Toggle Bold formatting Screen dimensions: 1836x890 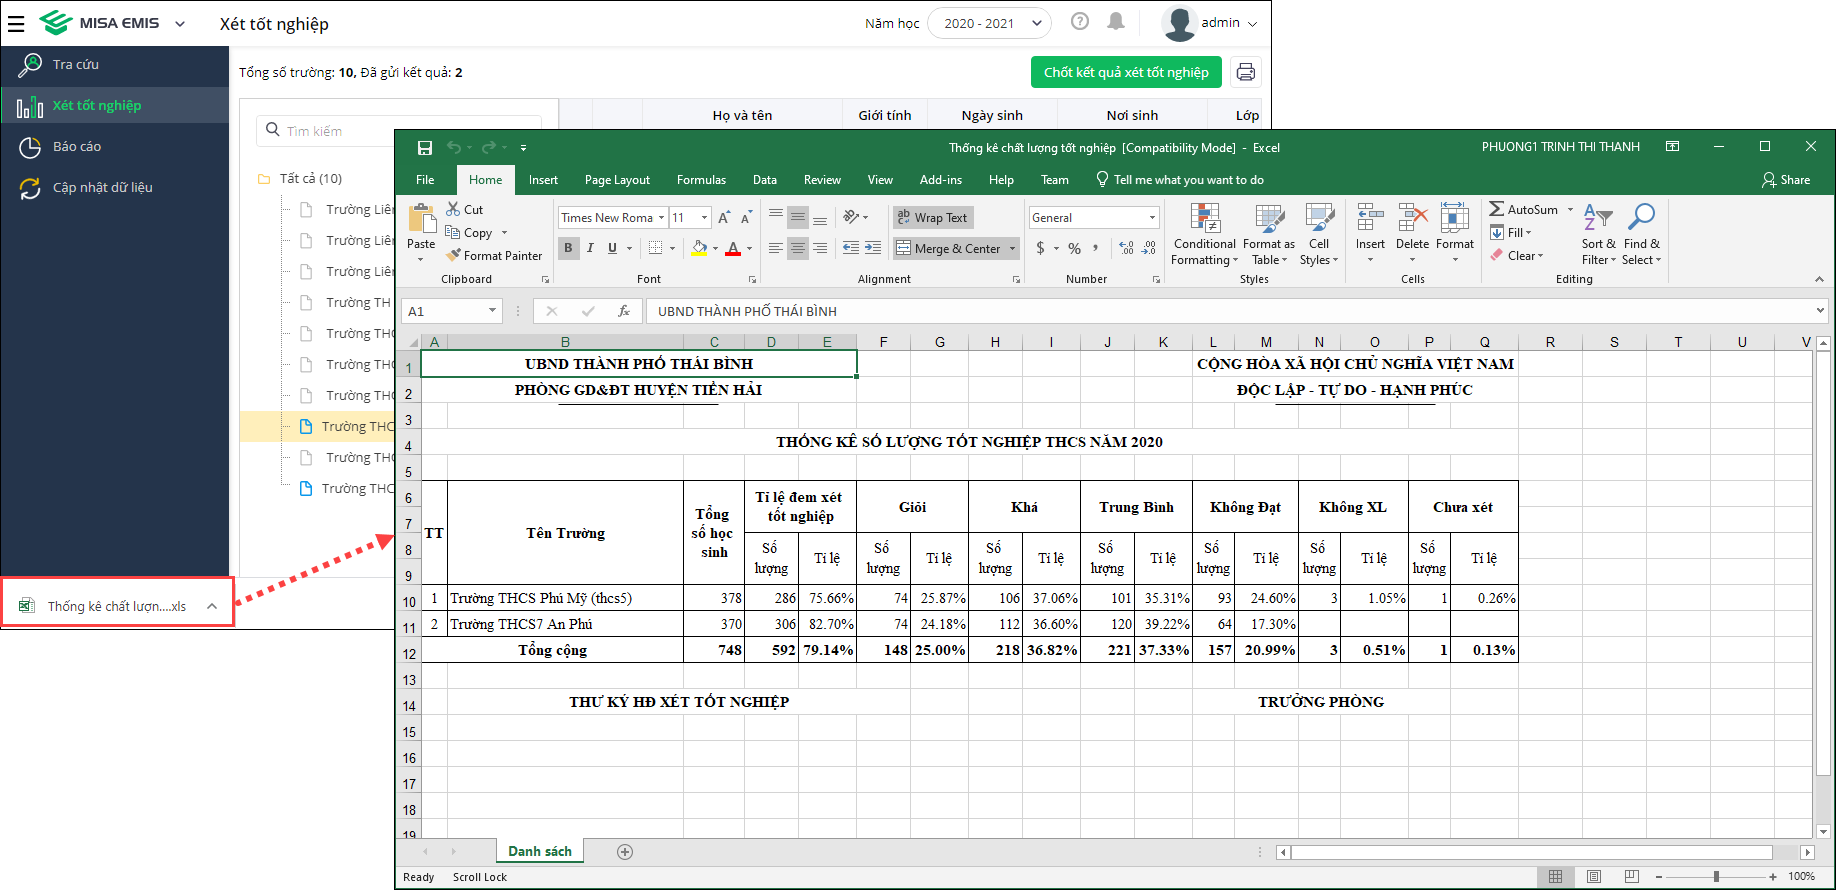pyautogui.click(x=569, y=248)
